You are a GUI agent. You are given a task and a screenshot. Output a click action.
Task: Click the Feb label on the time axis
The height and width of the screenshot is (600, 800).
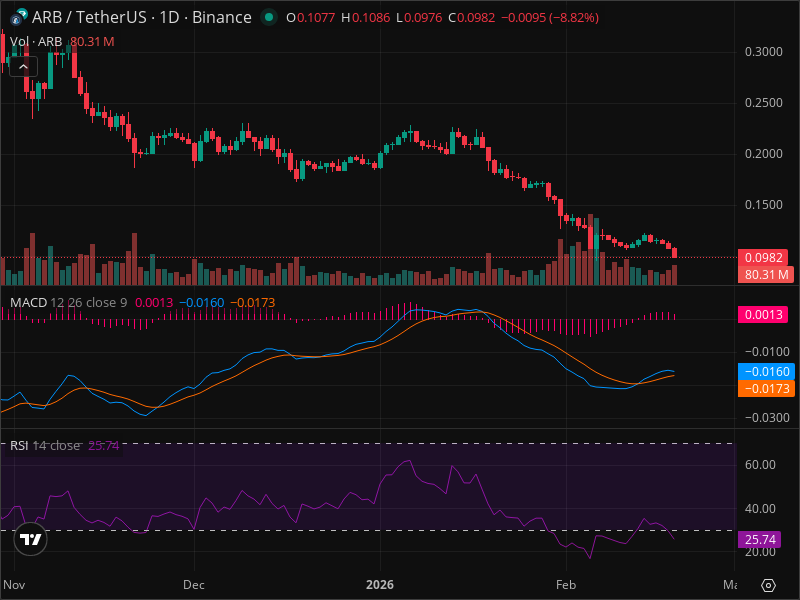pos(566,585)
